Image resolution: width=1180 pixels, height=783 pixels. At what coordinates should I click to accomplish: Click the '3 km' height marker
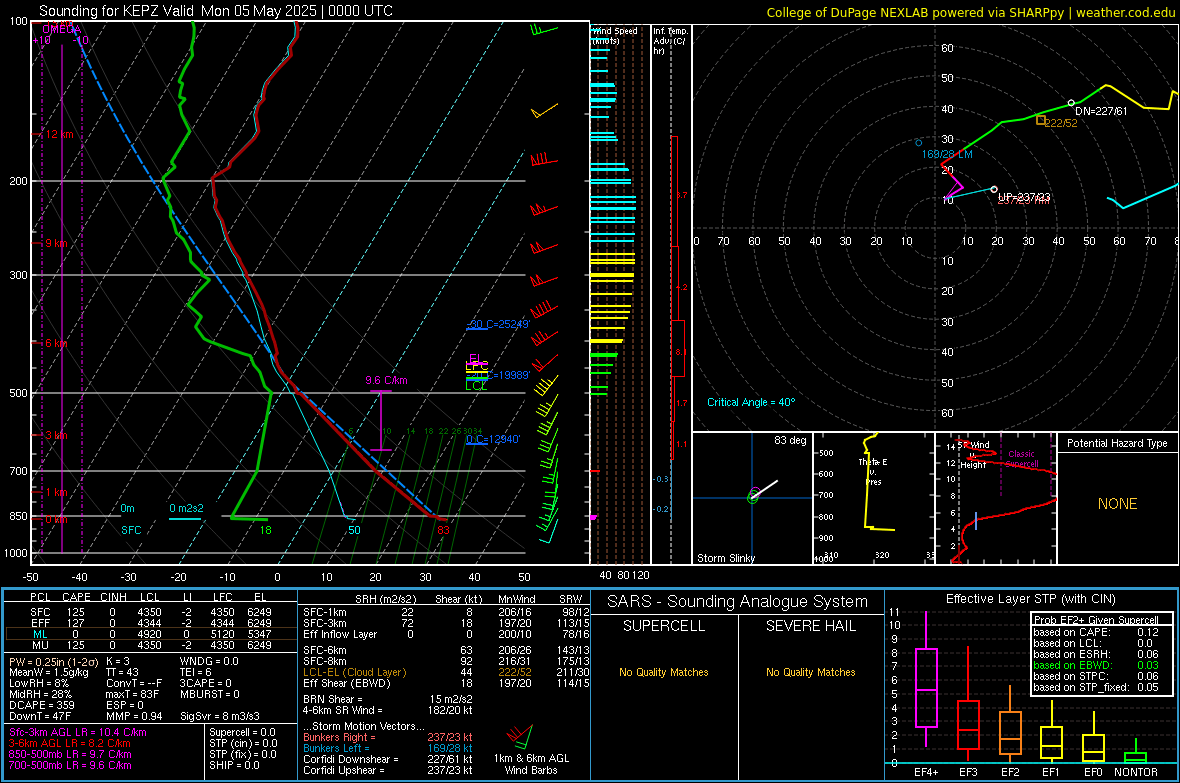(x=56, y=435)
